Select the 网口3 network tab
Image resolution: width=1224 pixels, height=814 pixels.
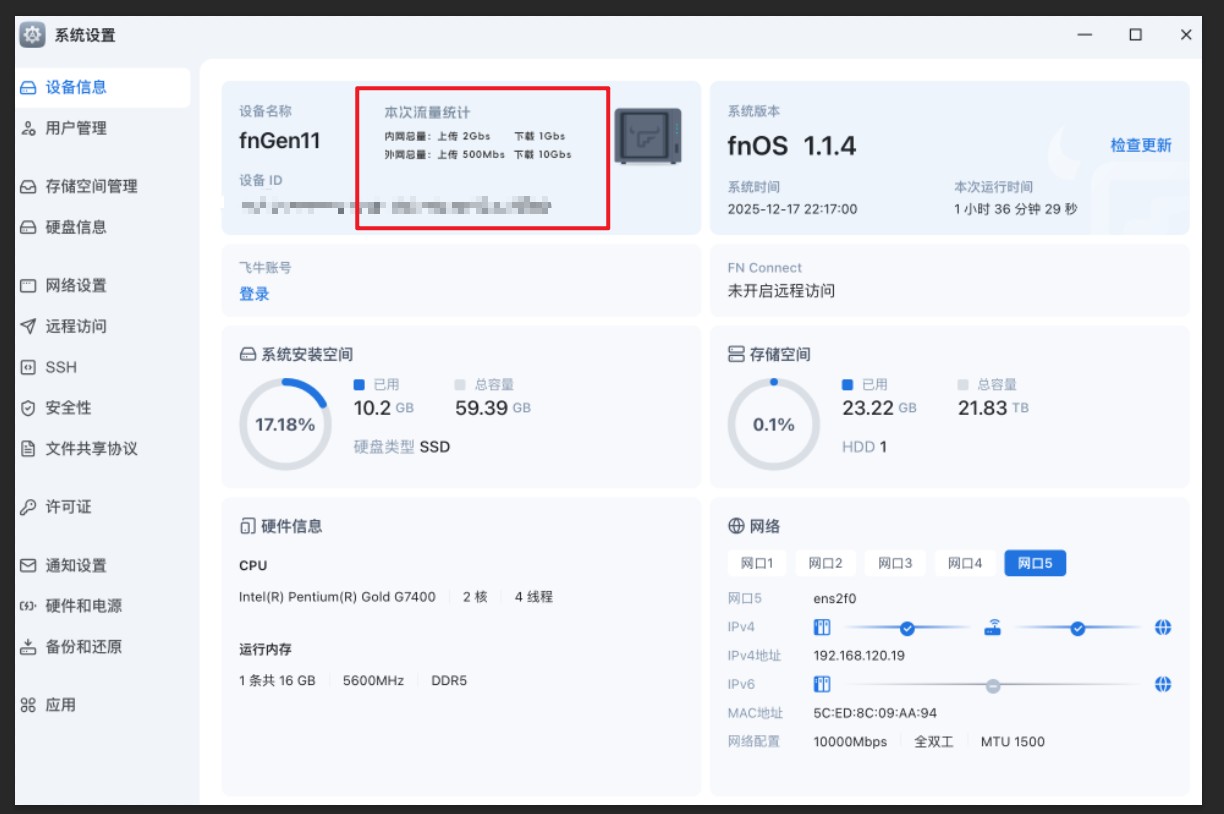click(894, 563)
